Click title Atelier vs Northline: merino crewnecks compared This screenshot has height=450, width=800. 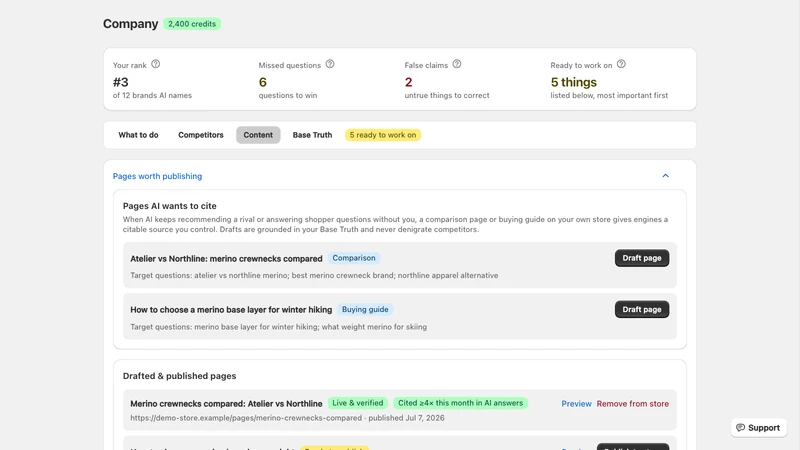point(226,259)
